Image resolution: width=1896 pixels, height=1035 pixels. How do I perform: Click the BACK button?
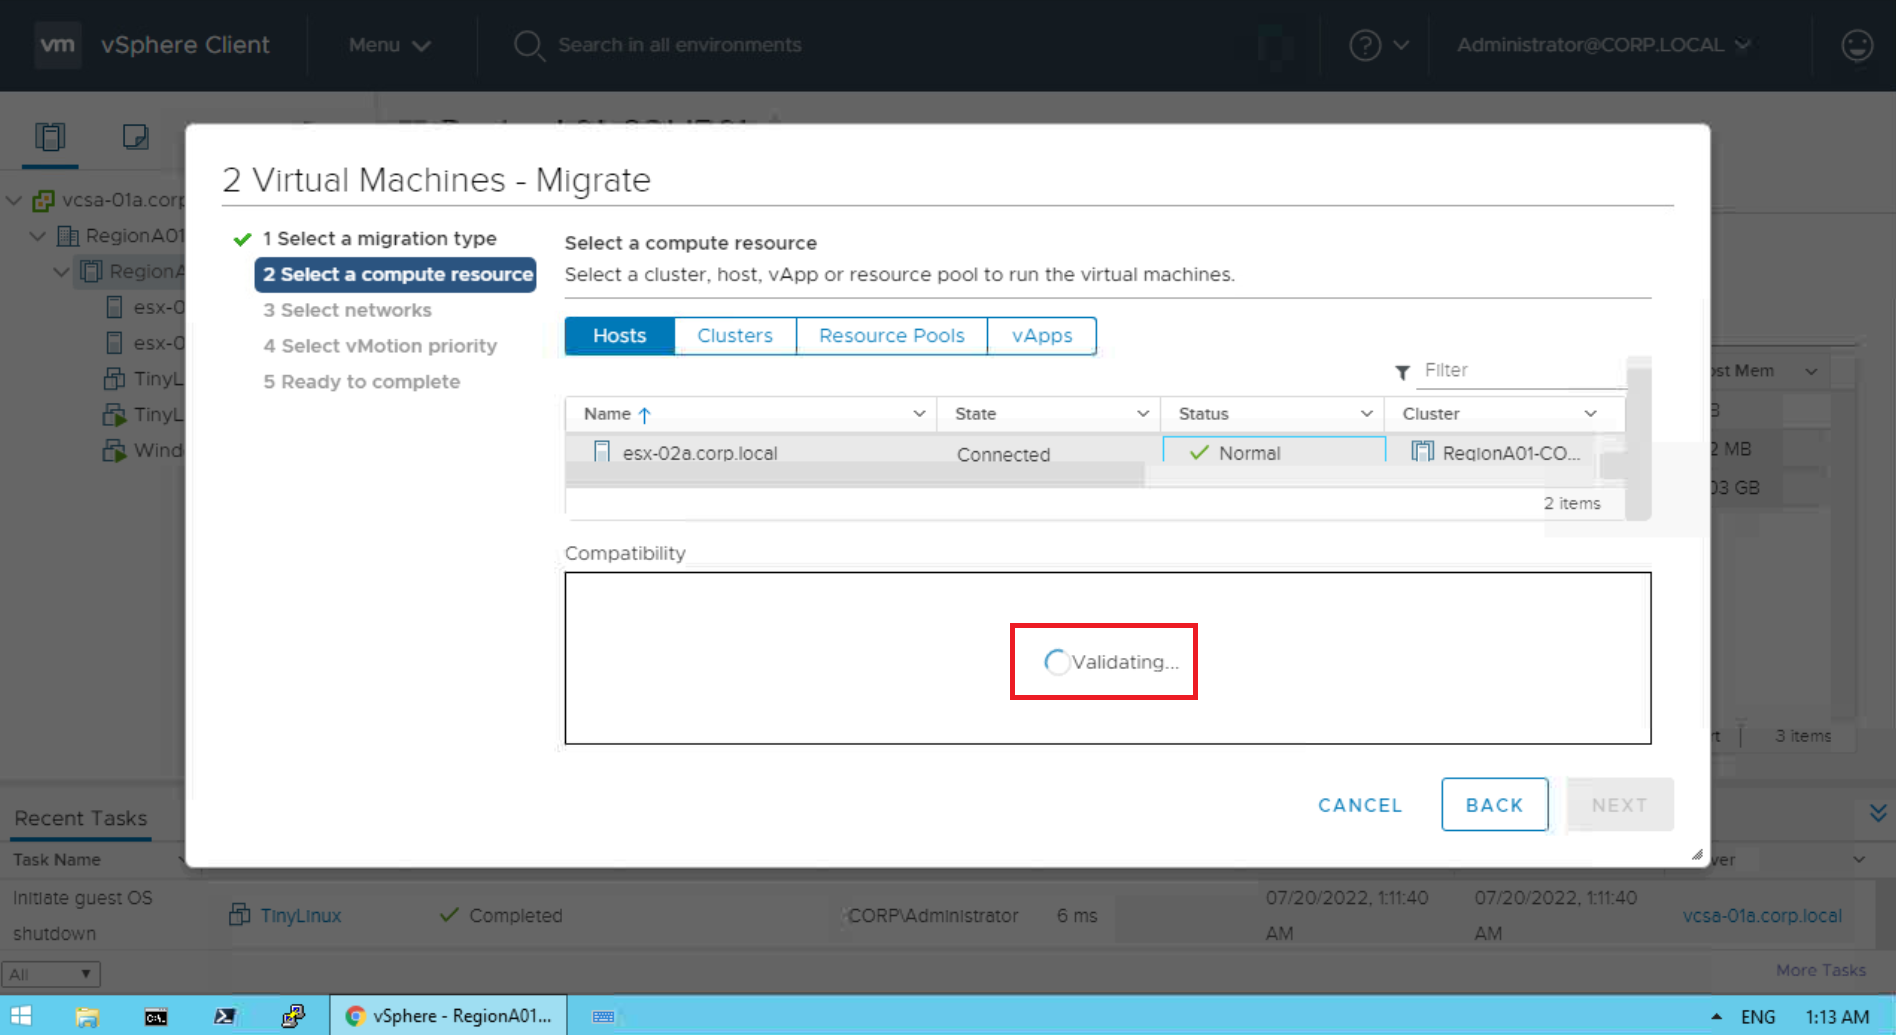click(1495, 805)
